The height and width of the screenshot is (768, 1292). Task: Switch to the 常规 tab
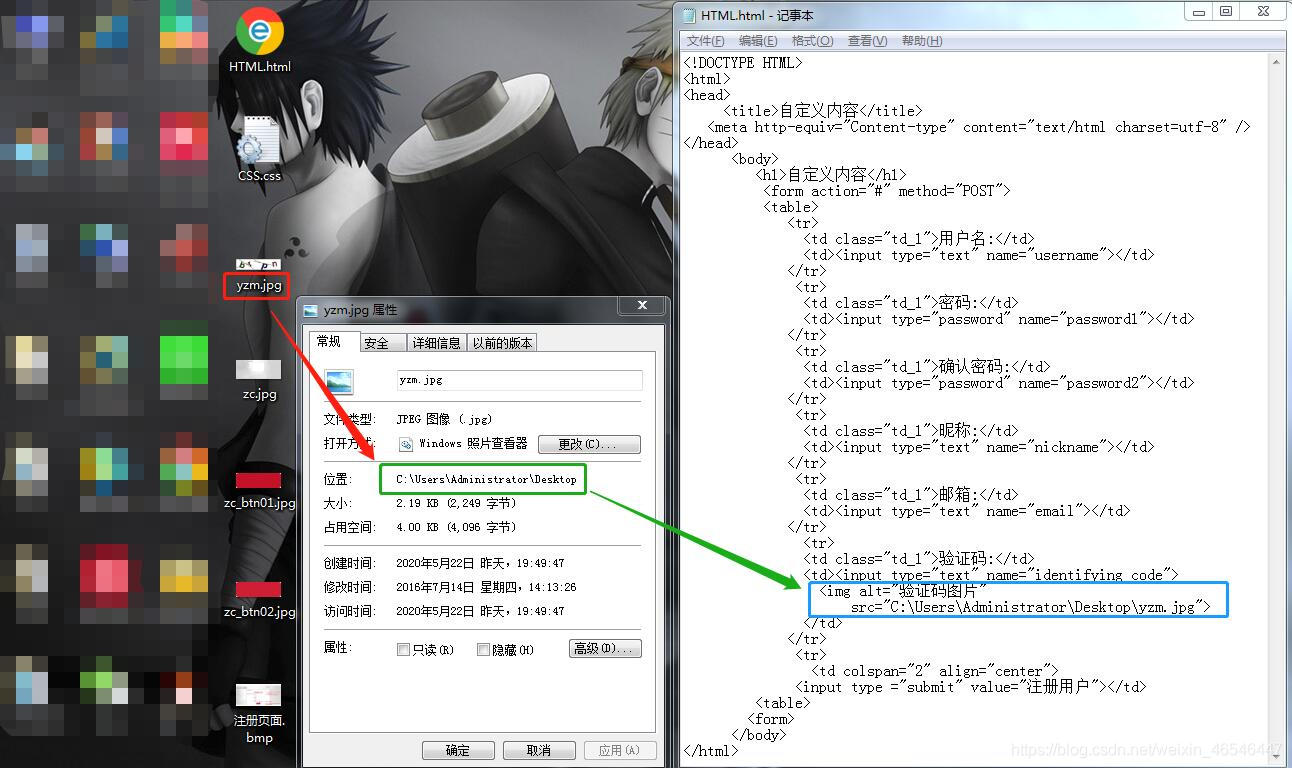point(334,341)
